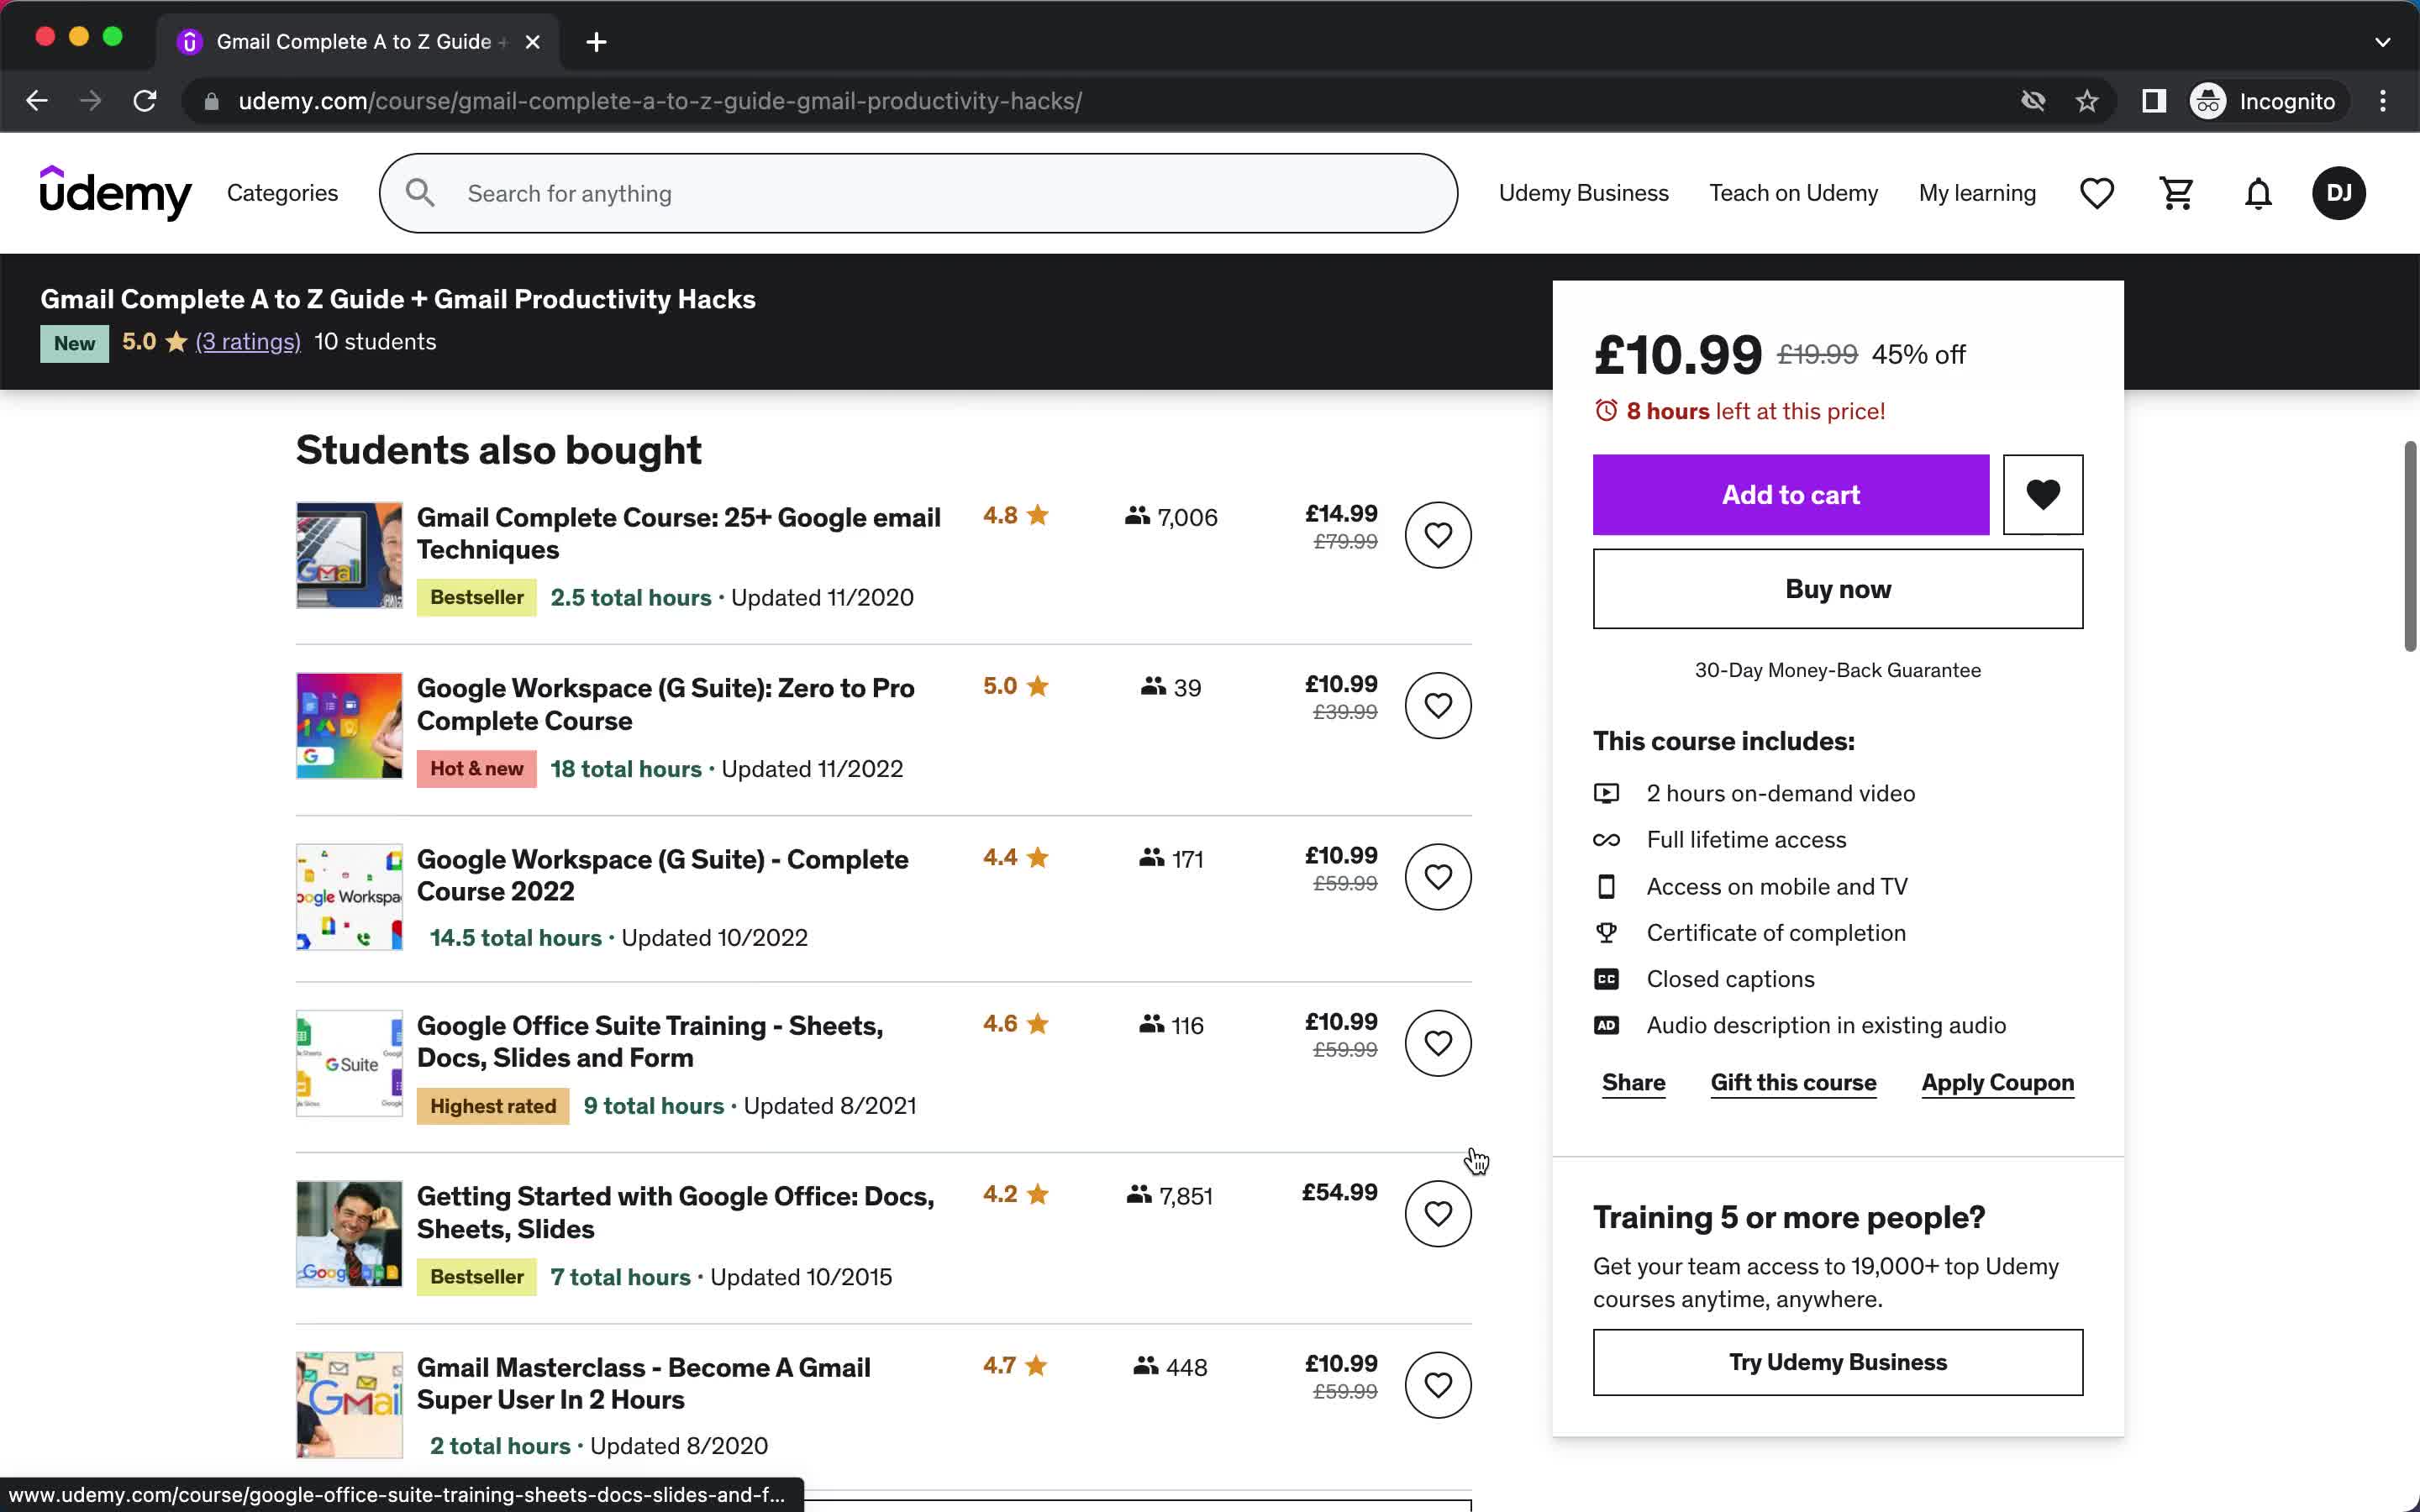Toggle wishlist heart beside Add to cart
Image resolution: width=2420 pixels, height=1512 pixels.
tap(2042, 494)
